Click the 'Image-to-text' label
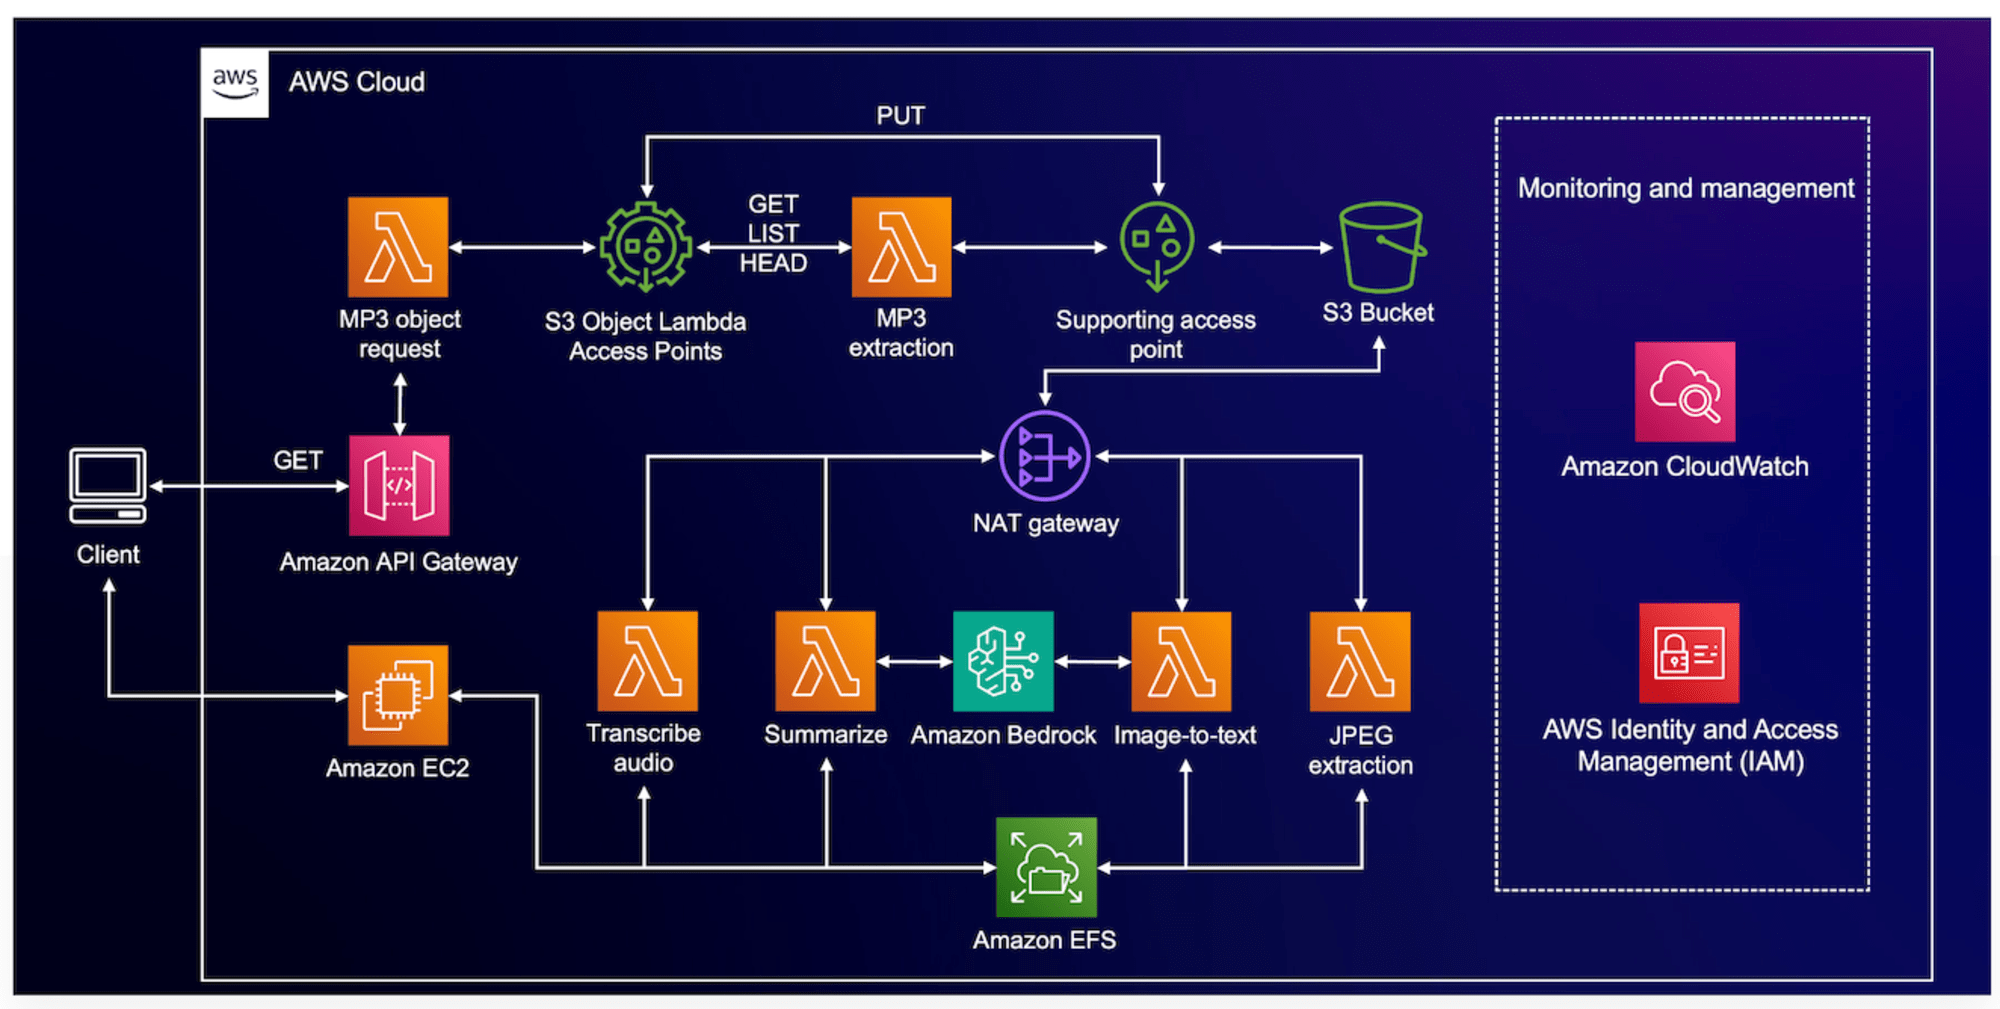This screenshot has height=1009, width=2000. pyautogui.click(x=1185, y=735)
